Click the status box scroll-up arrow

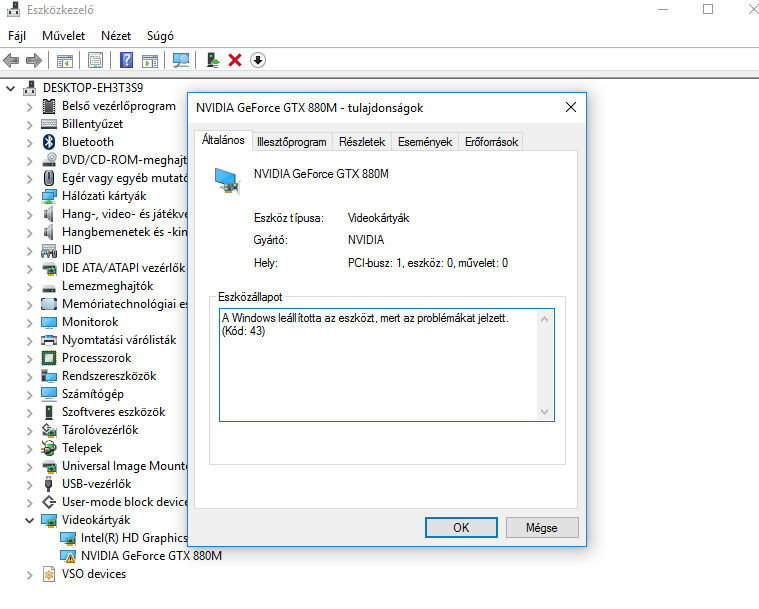[x=544, y=319]
